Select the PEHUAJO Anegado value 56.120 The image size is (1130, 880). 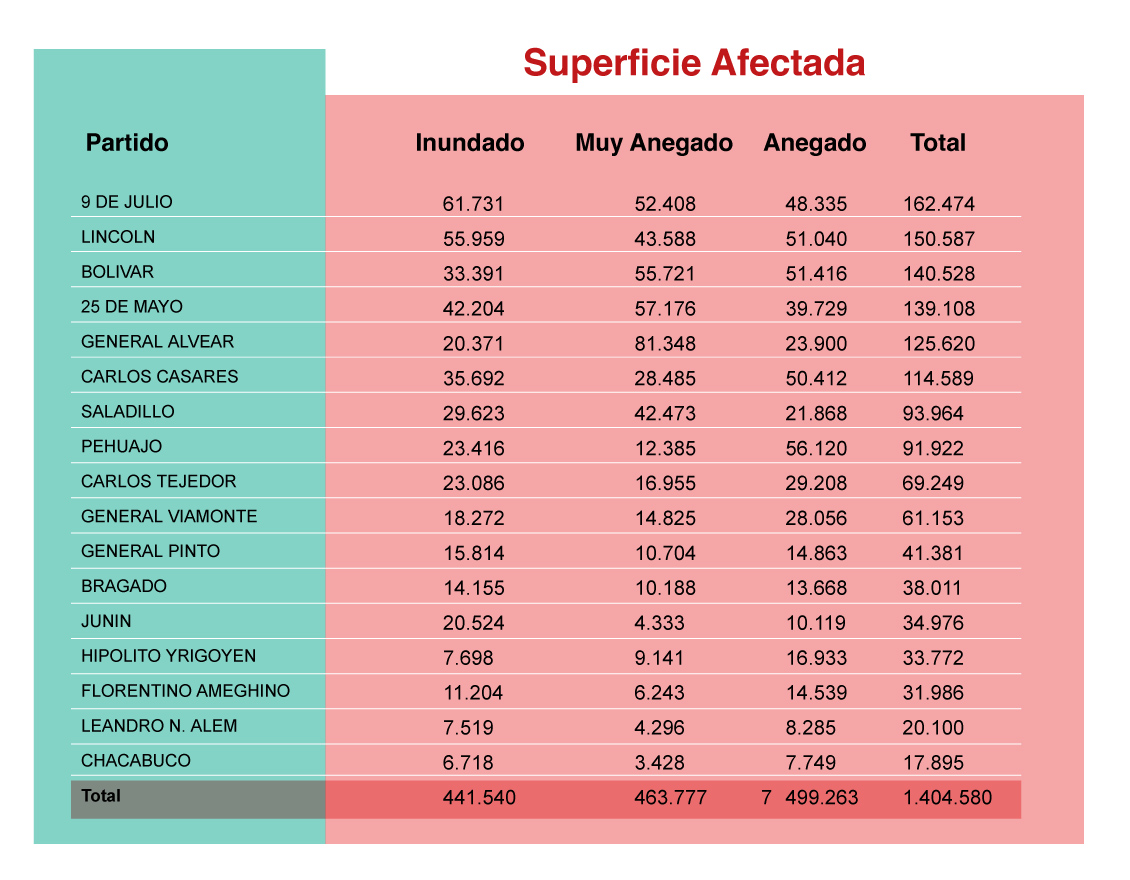pos(816,448)
